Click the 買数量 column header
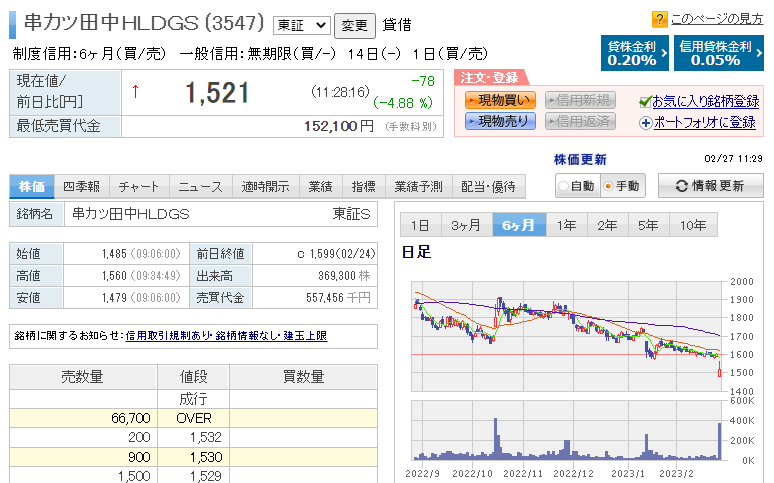 pyautogui.click(x=303, y=377)
